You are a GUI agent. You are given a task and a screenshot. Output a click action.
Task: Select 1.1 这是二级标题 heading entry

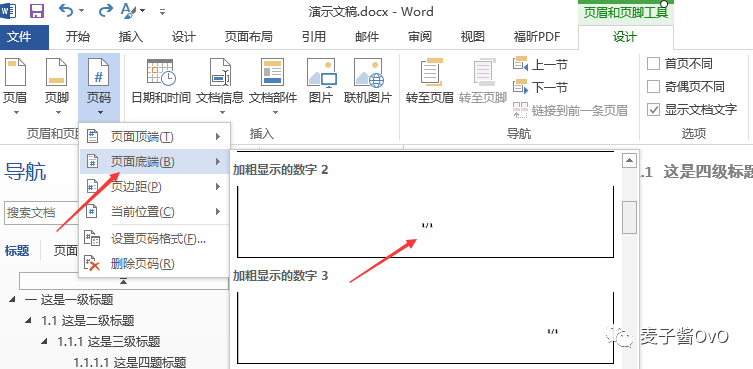pos(88,320)
